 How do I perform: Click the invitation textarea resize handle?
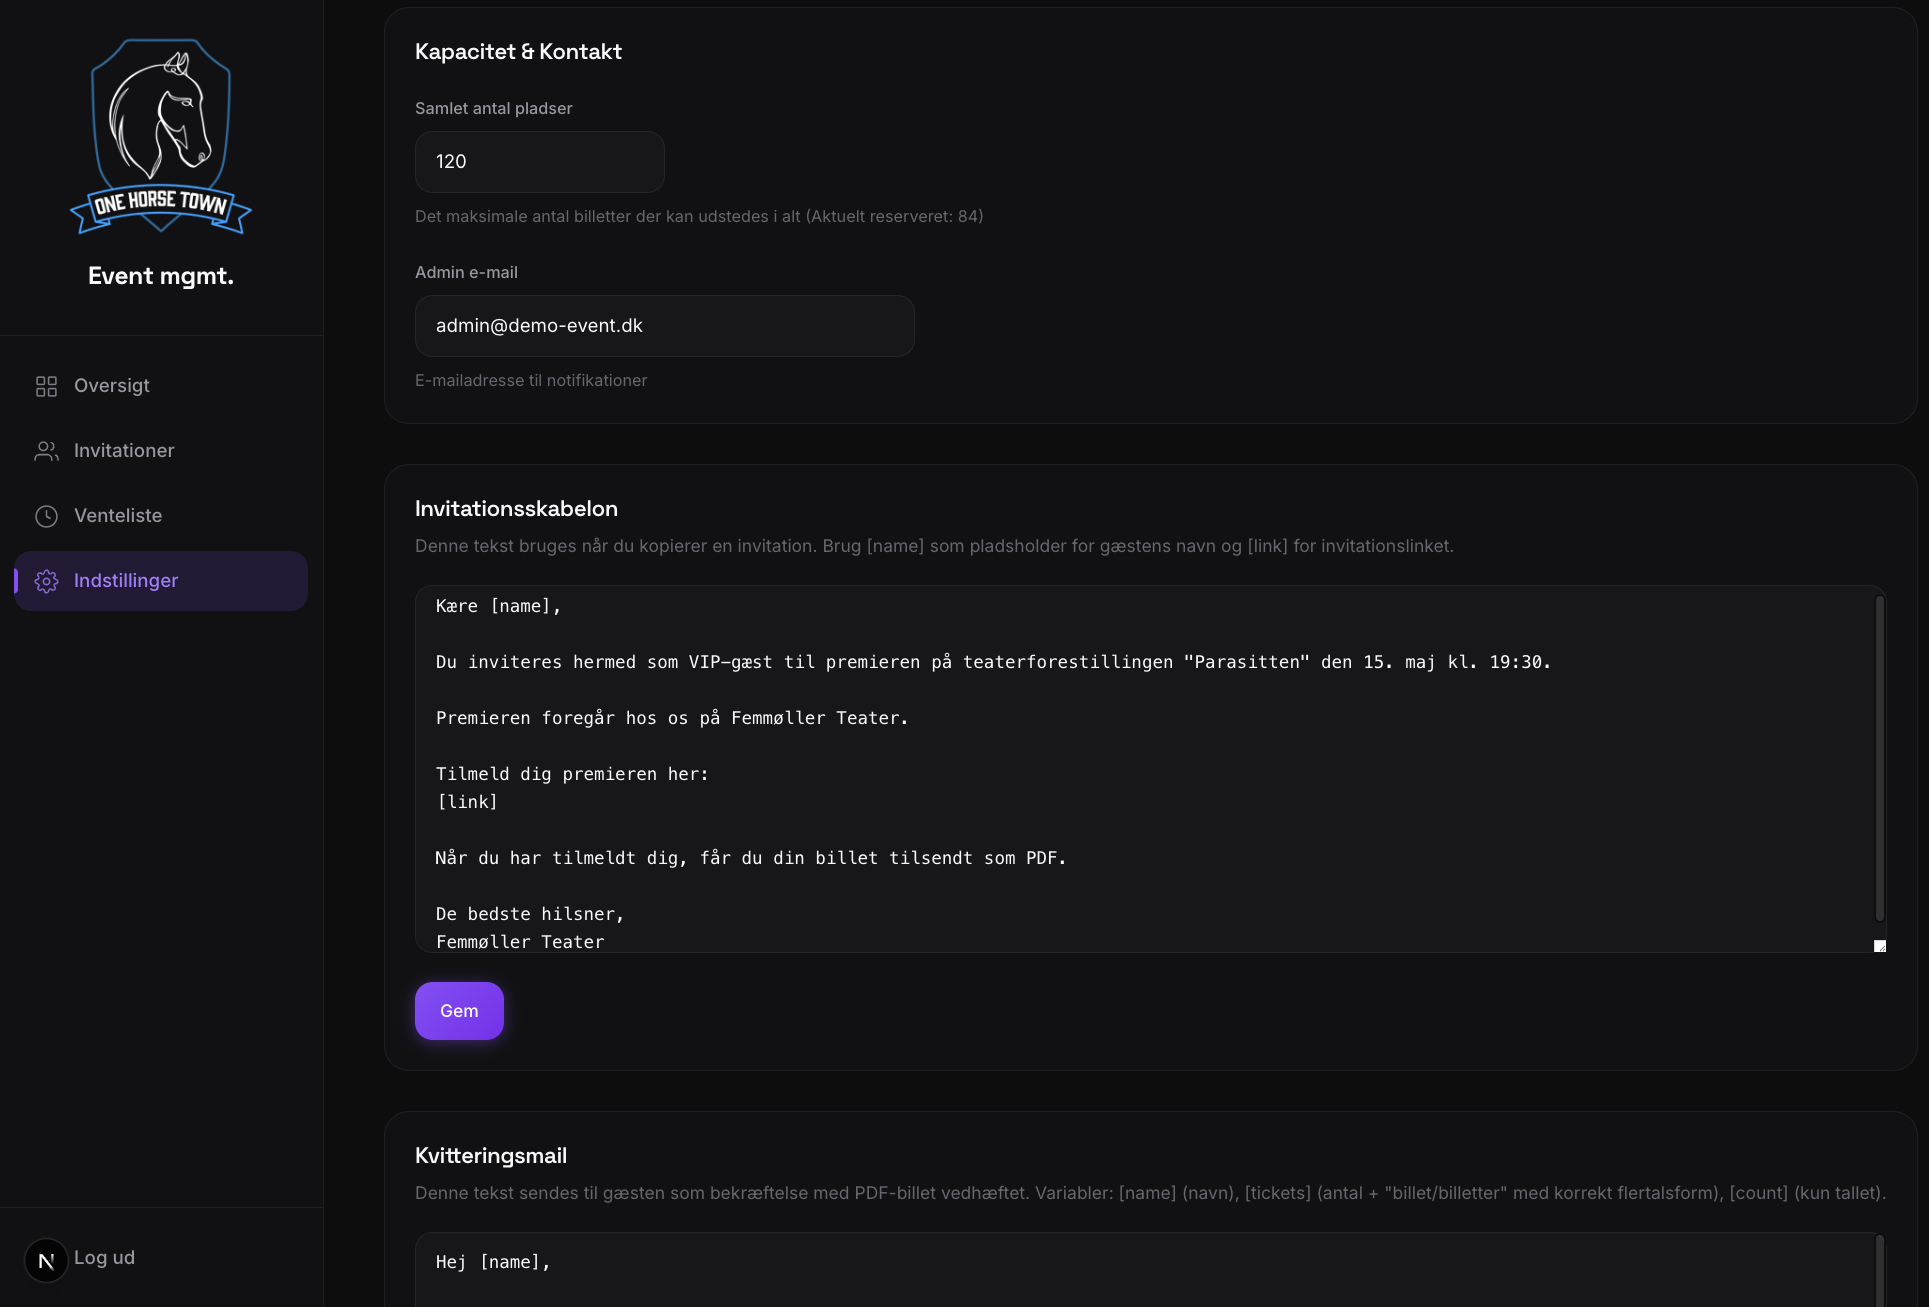pyautogui.click(x=1880, y=946)
